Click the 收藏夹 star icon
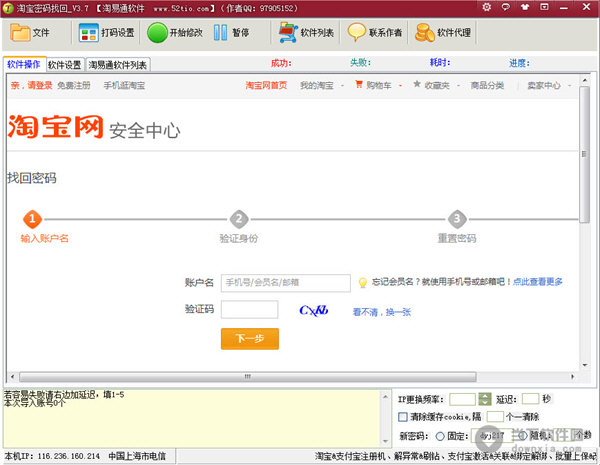Viewport: 600px width, 465px height. (417, 84)
